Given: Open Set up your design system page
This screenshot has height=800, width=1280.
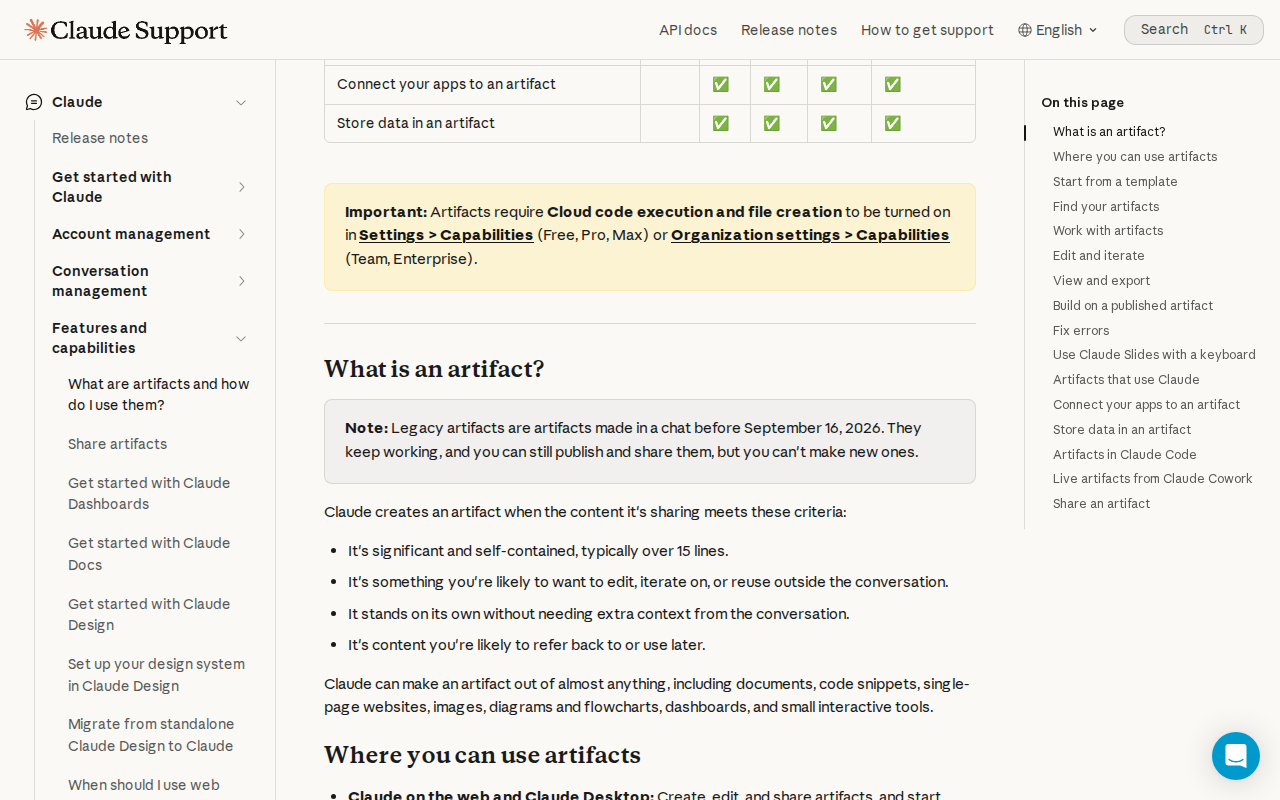Looking at the screenshot, I should pyautogui.click(x=156, y=675).
